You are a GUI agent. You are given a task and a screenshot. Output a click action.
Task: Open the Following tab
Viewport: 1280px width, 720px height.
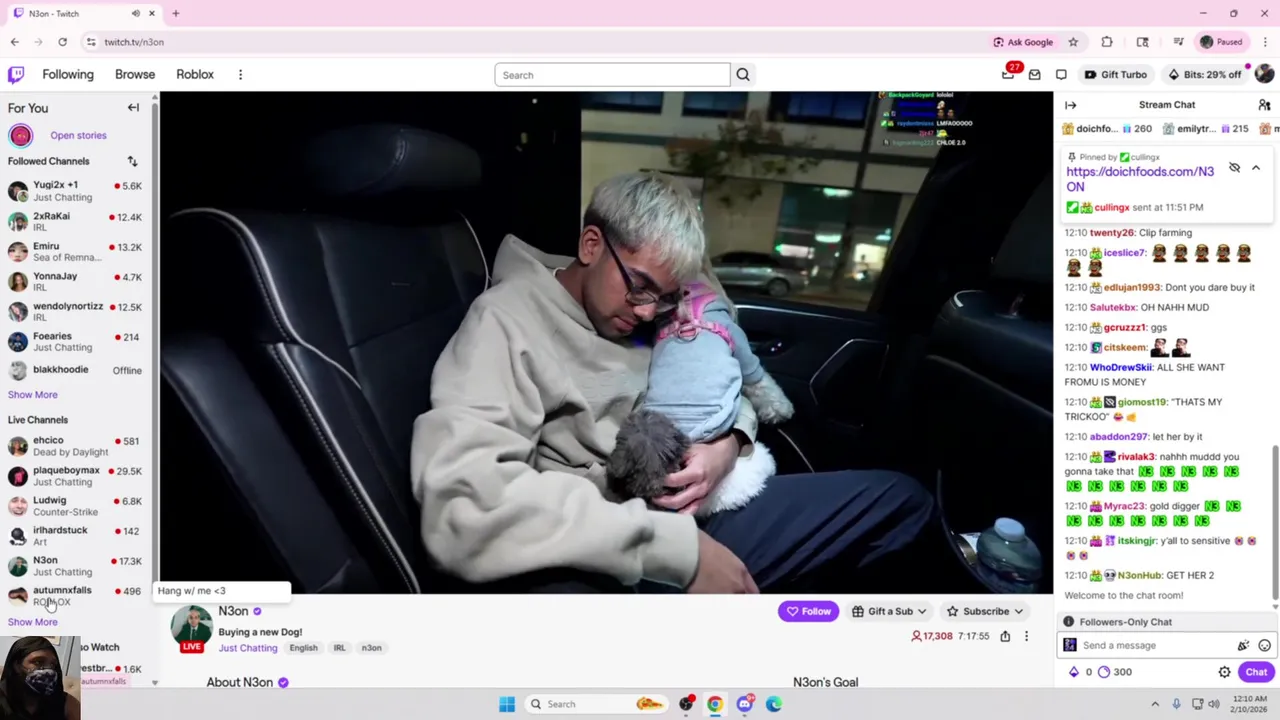point(68,75)
